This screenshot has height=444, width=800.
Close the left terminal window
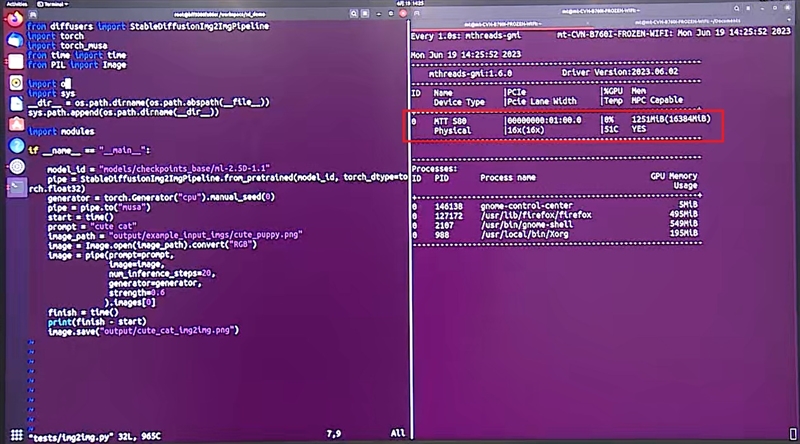click(x=403, y=14)
